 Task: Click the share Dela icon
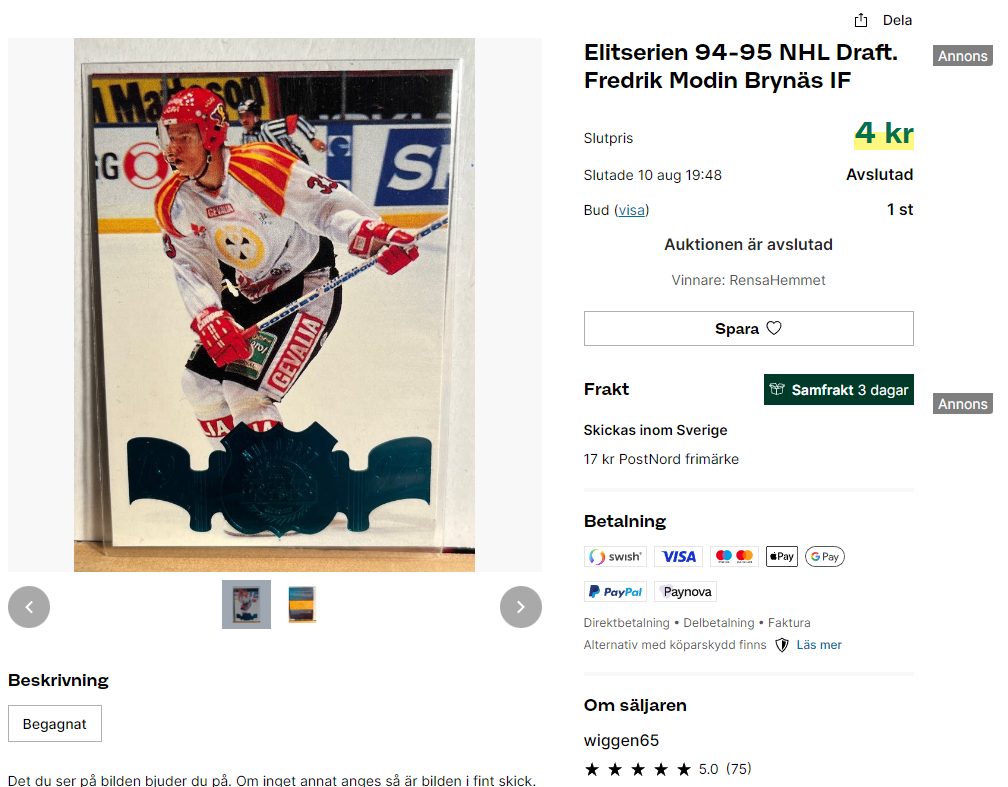[861, 21]
